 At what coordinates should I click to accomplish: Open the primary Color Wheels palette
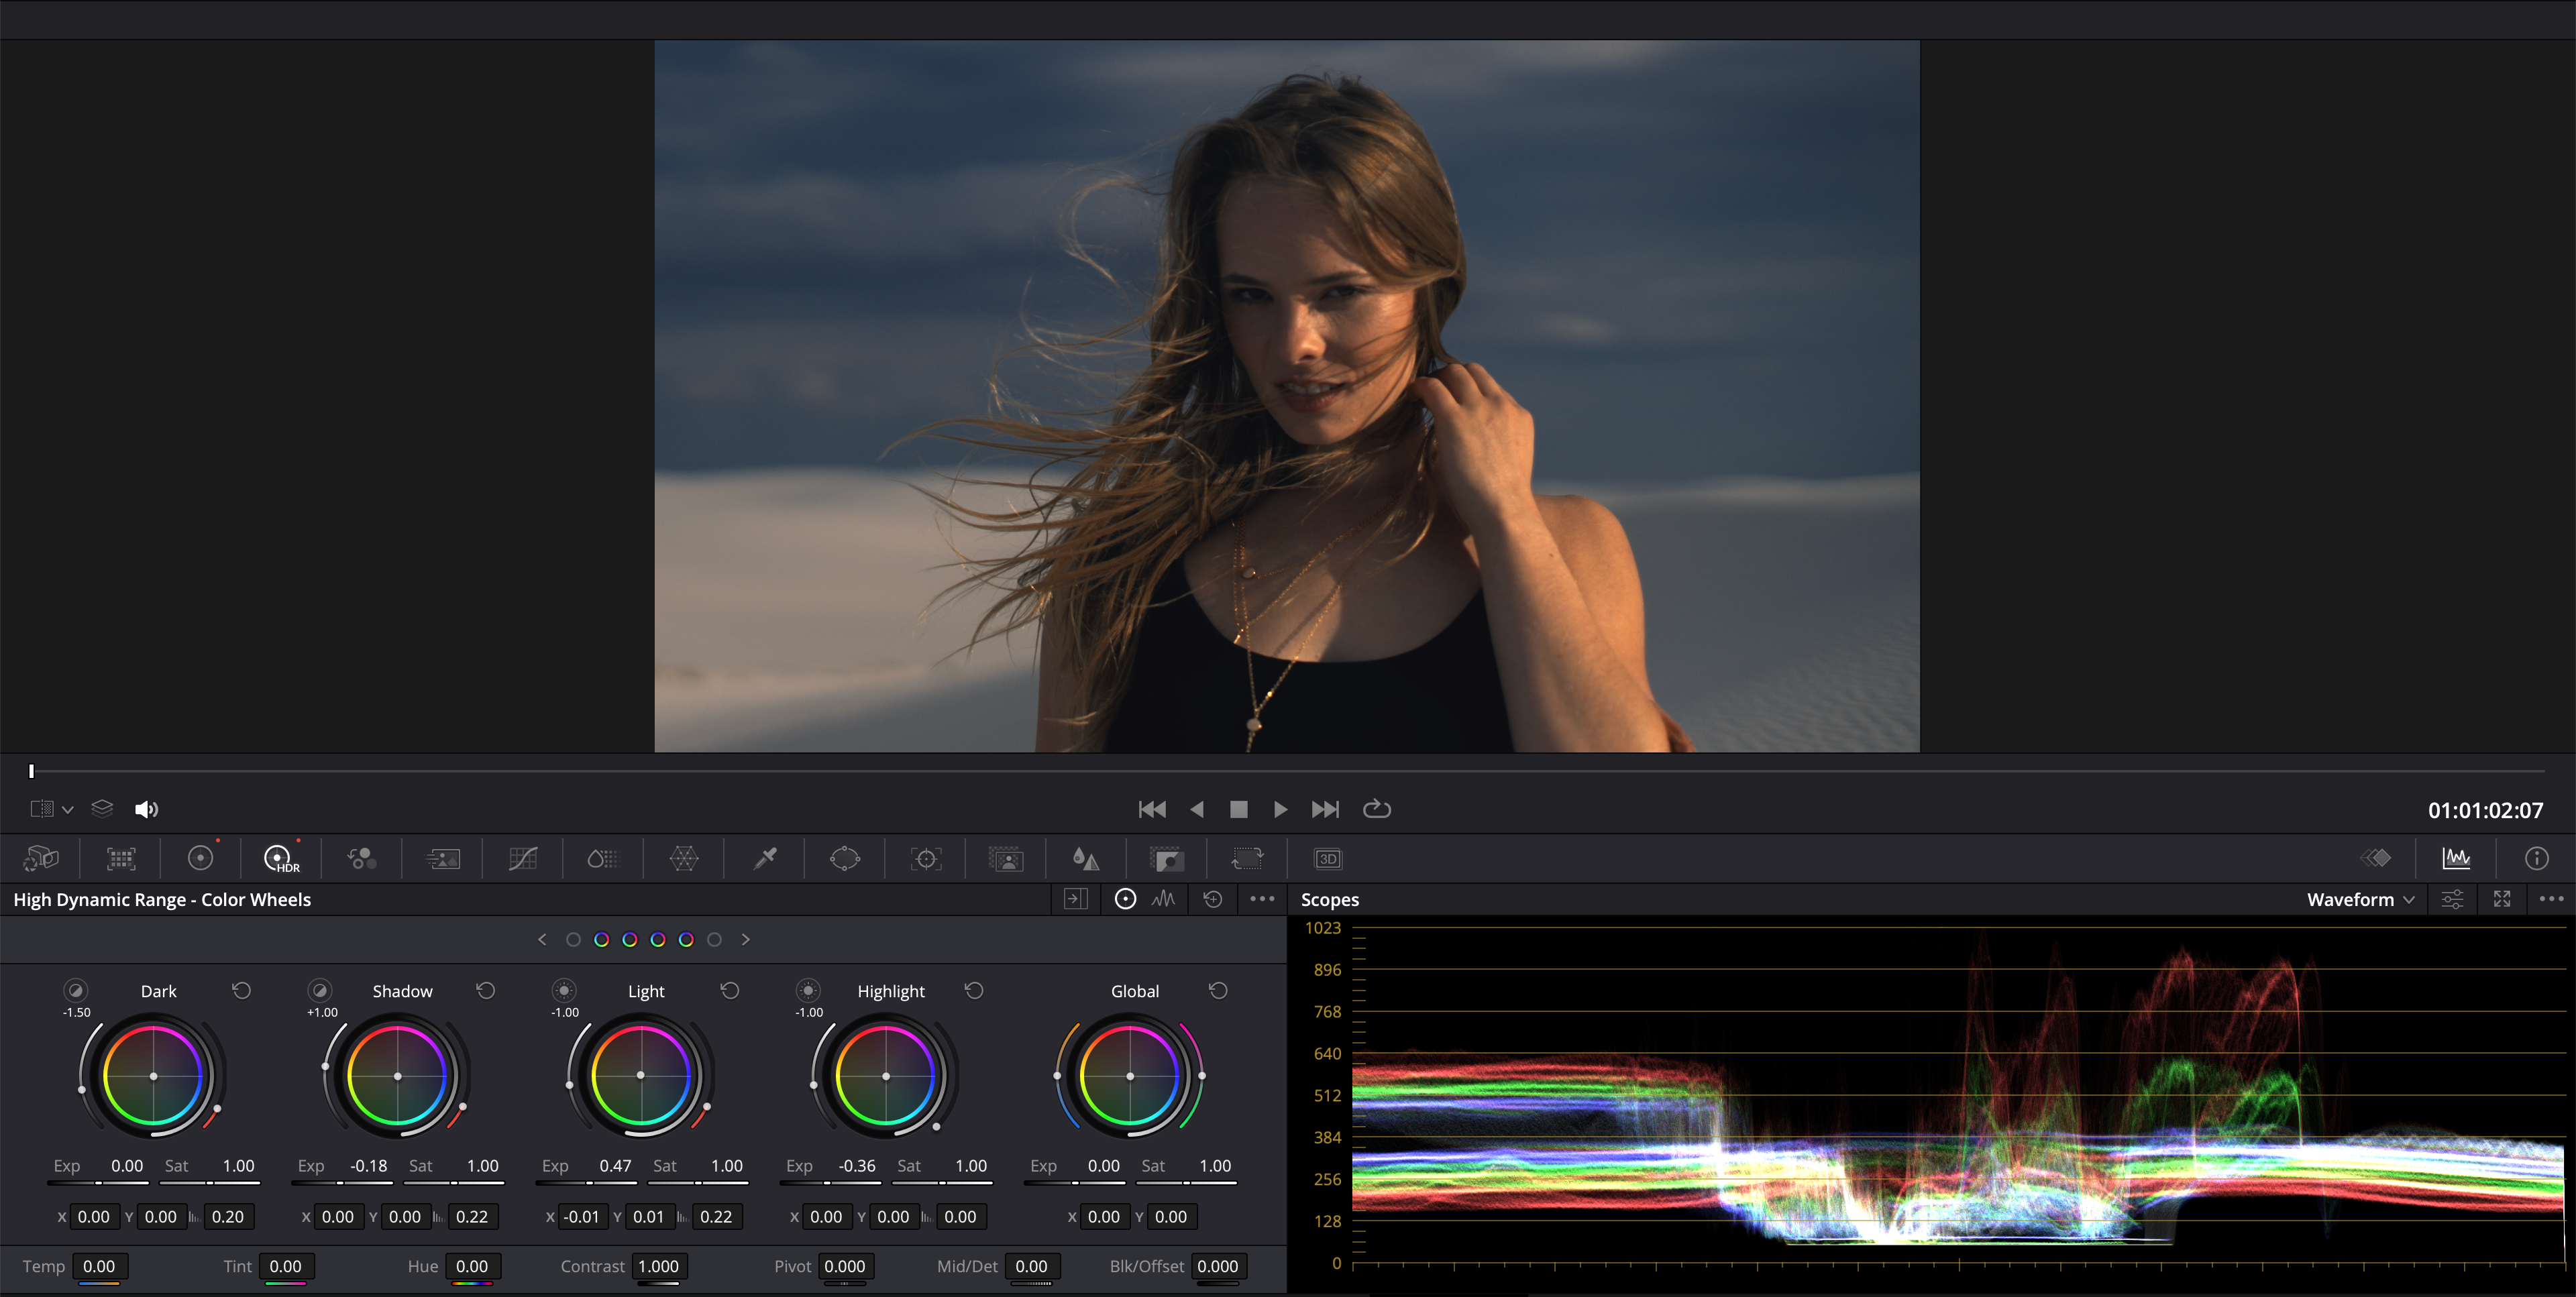point(201,858)
